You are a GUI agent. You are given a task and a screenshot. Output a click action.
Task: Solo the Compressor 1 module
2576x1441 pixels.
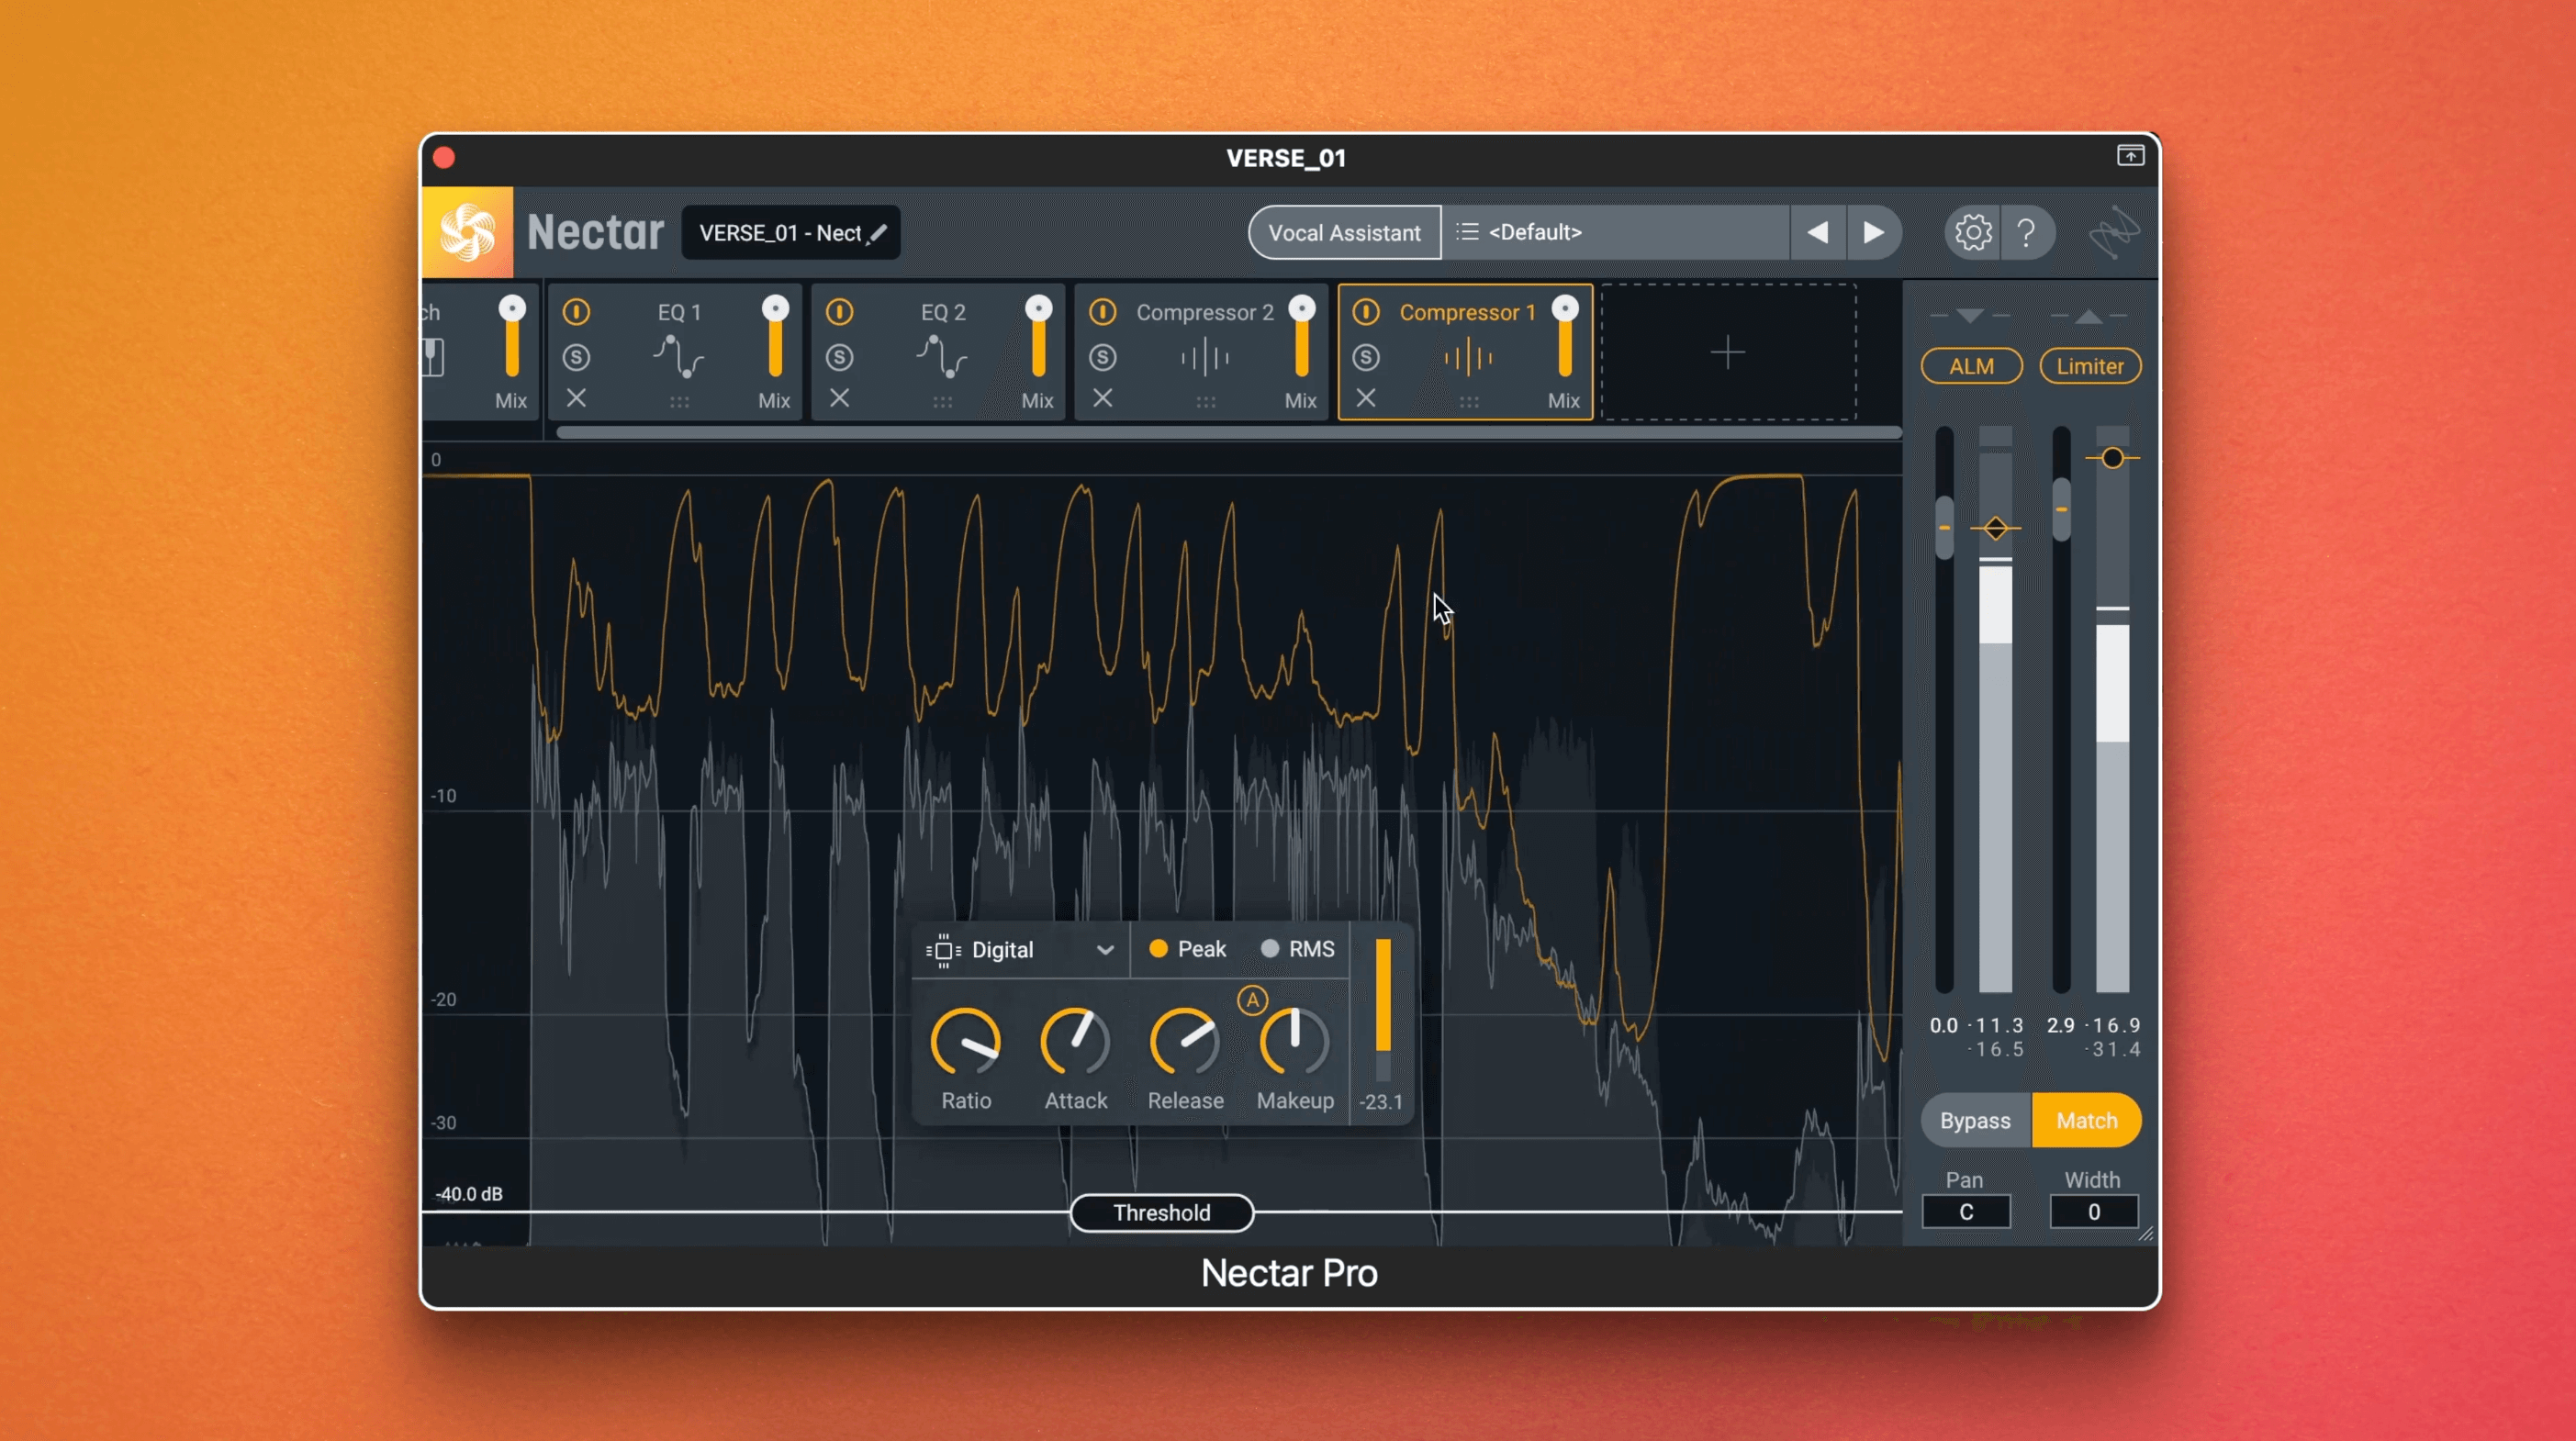click(x=1366, y=357)
